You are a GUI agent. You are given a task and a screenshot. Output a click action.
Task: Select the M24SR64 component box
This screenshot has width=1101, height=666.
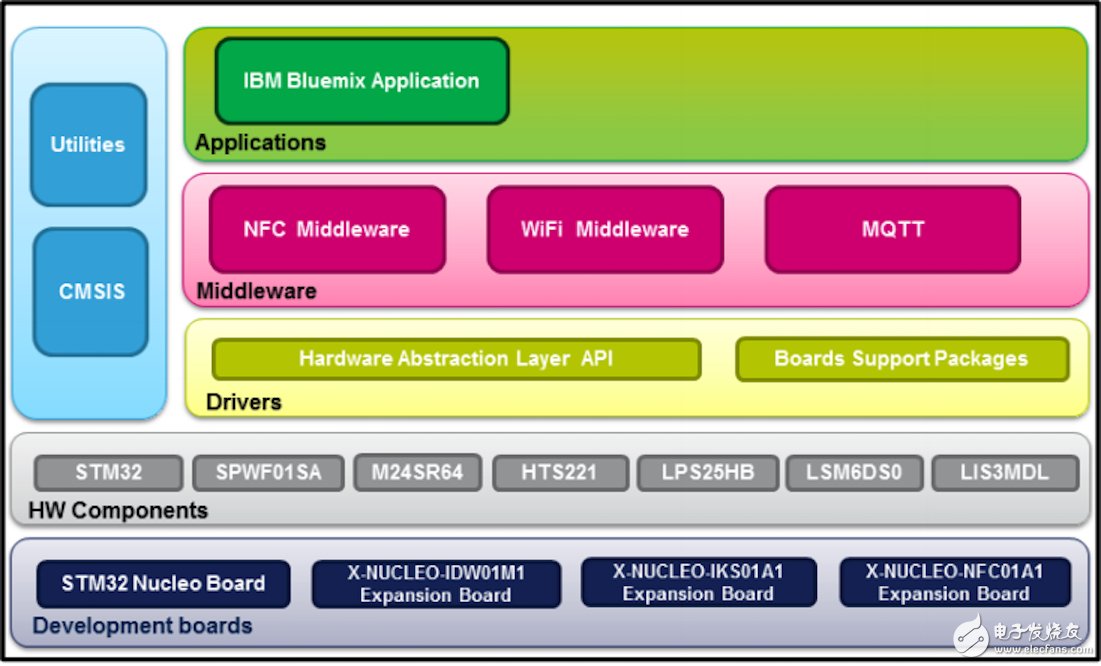[x=417, y=473]
